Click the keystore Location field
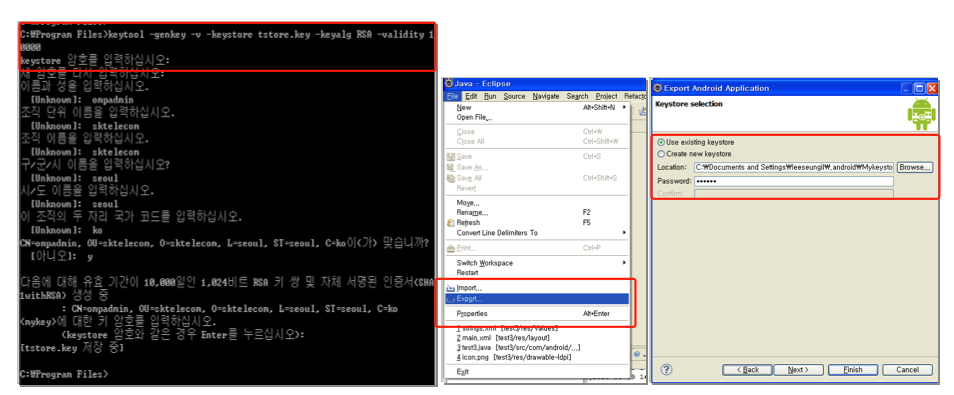Viewport: 954px width, 395px height. (793, 167)
